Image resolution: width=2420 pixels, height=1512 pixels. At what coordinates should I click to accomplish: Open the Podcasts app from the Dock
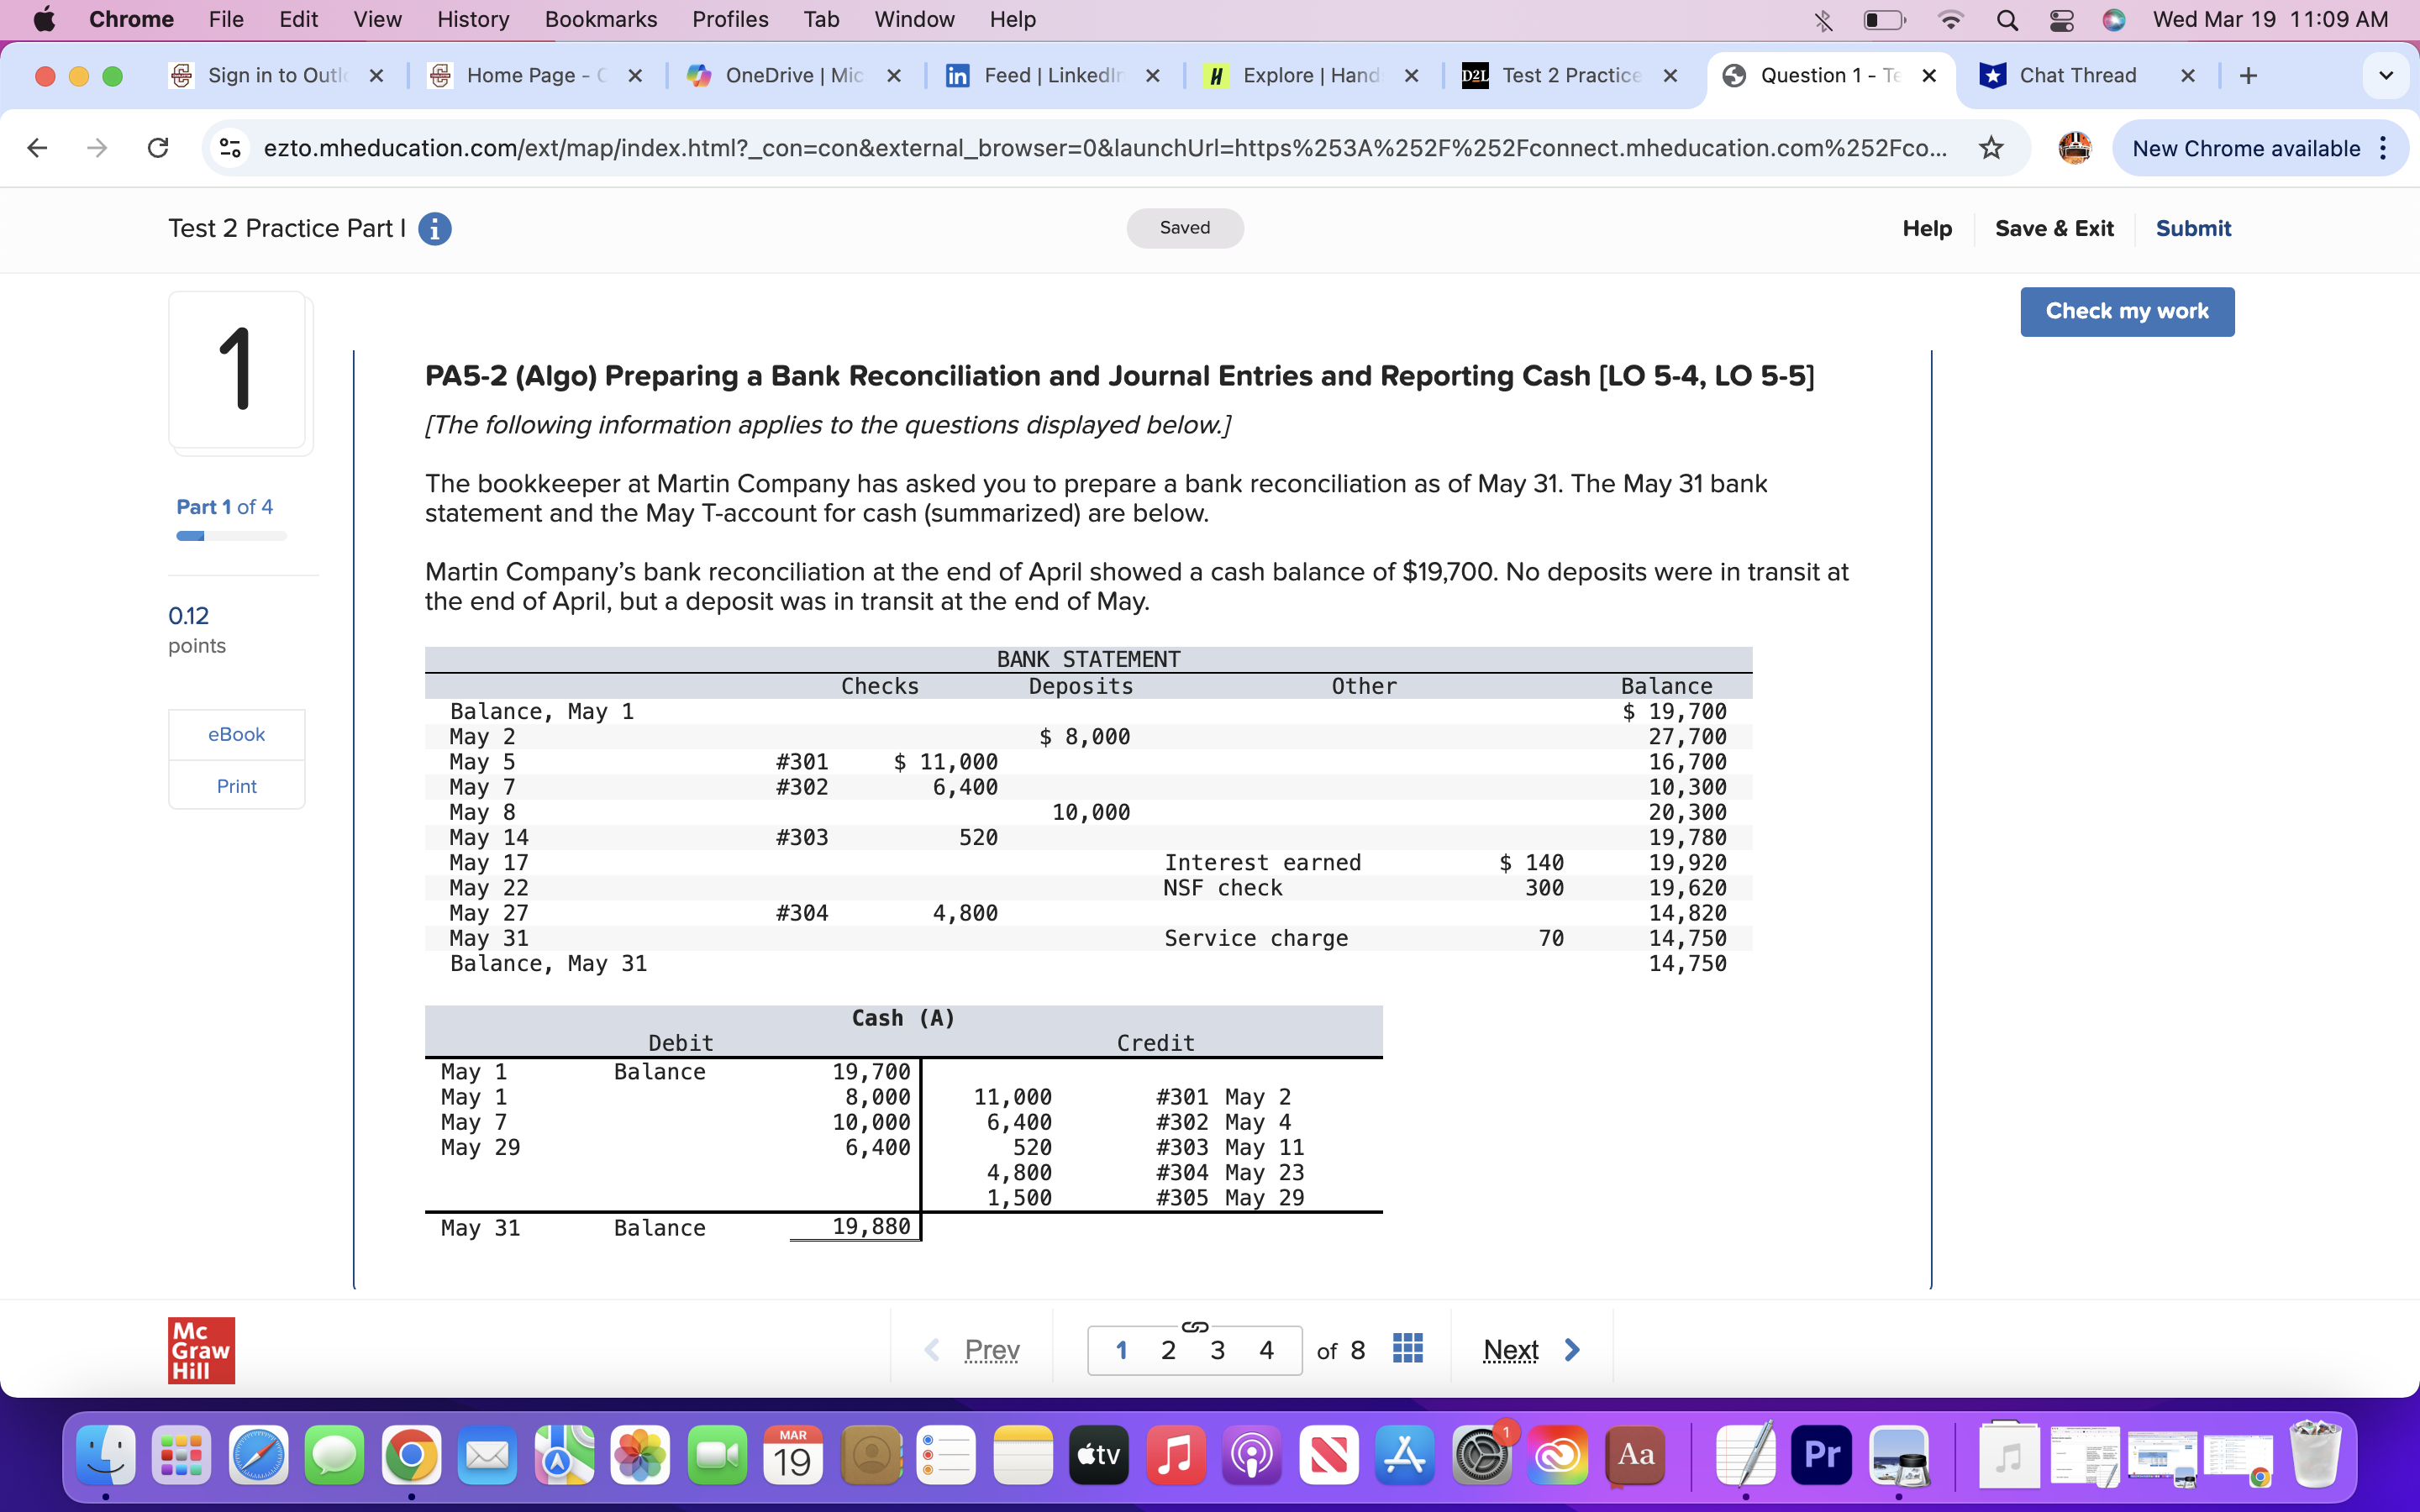point(1252,1456)
